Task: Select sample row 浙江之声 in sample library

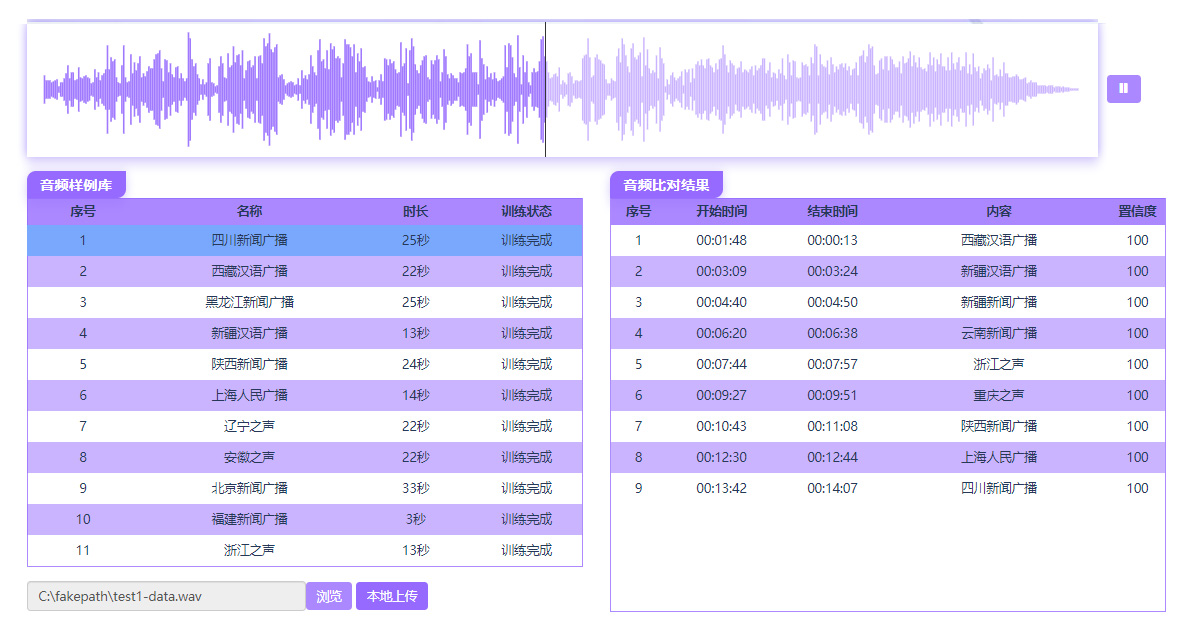Action: (305, 550)
